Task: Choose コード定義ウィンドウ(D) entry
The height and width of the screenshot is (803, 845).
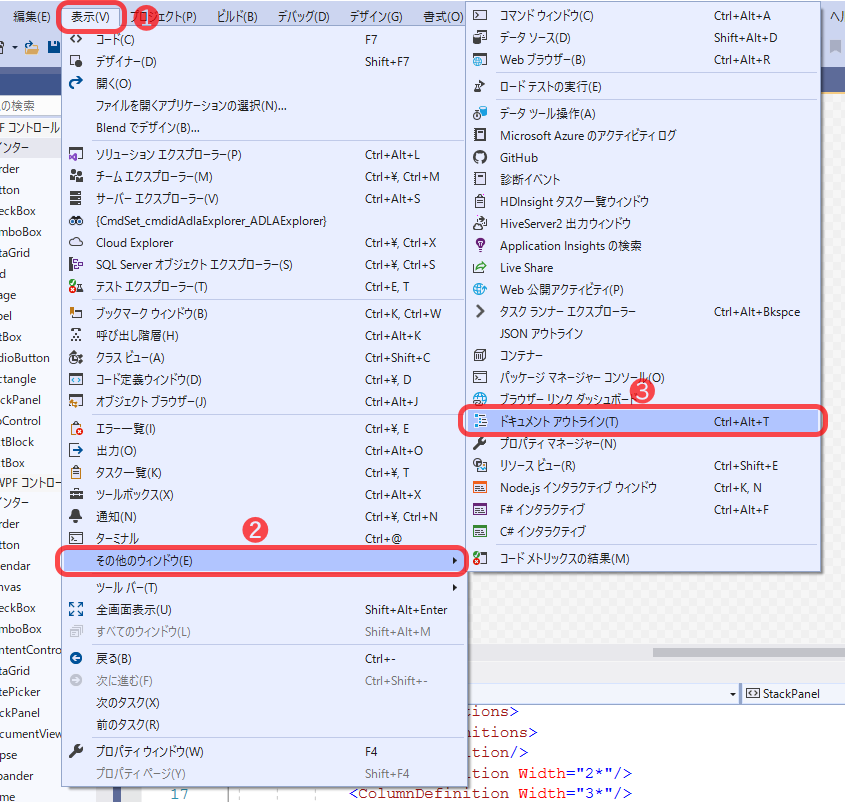Action: pyautogui.click(x=264, y=379)
